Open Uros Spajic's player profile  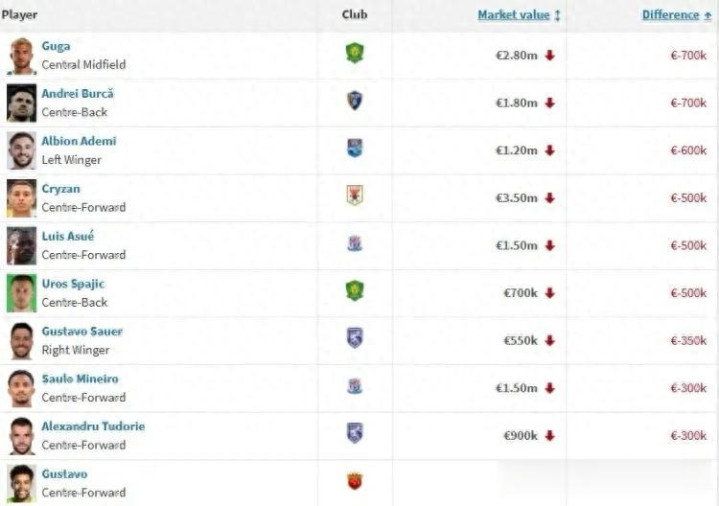[72, 284]
